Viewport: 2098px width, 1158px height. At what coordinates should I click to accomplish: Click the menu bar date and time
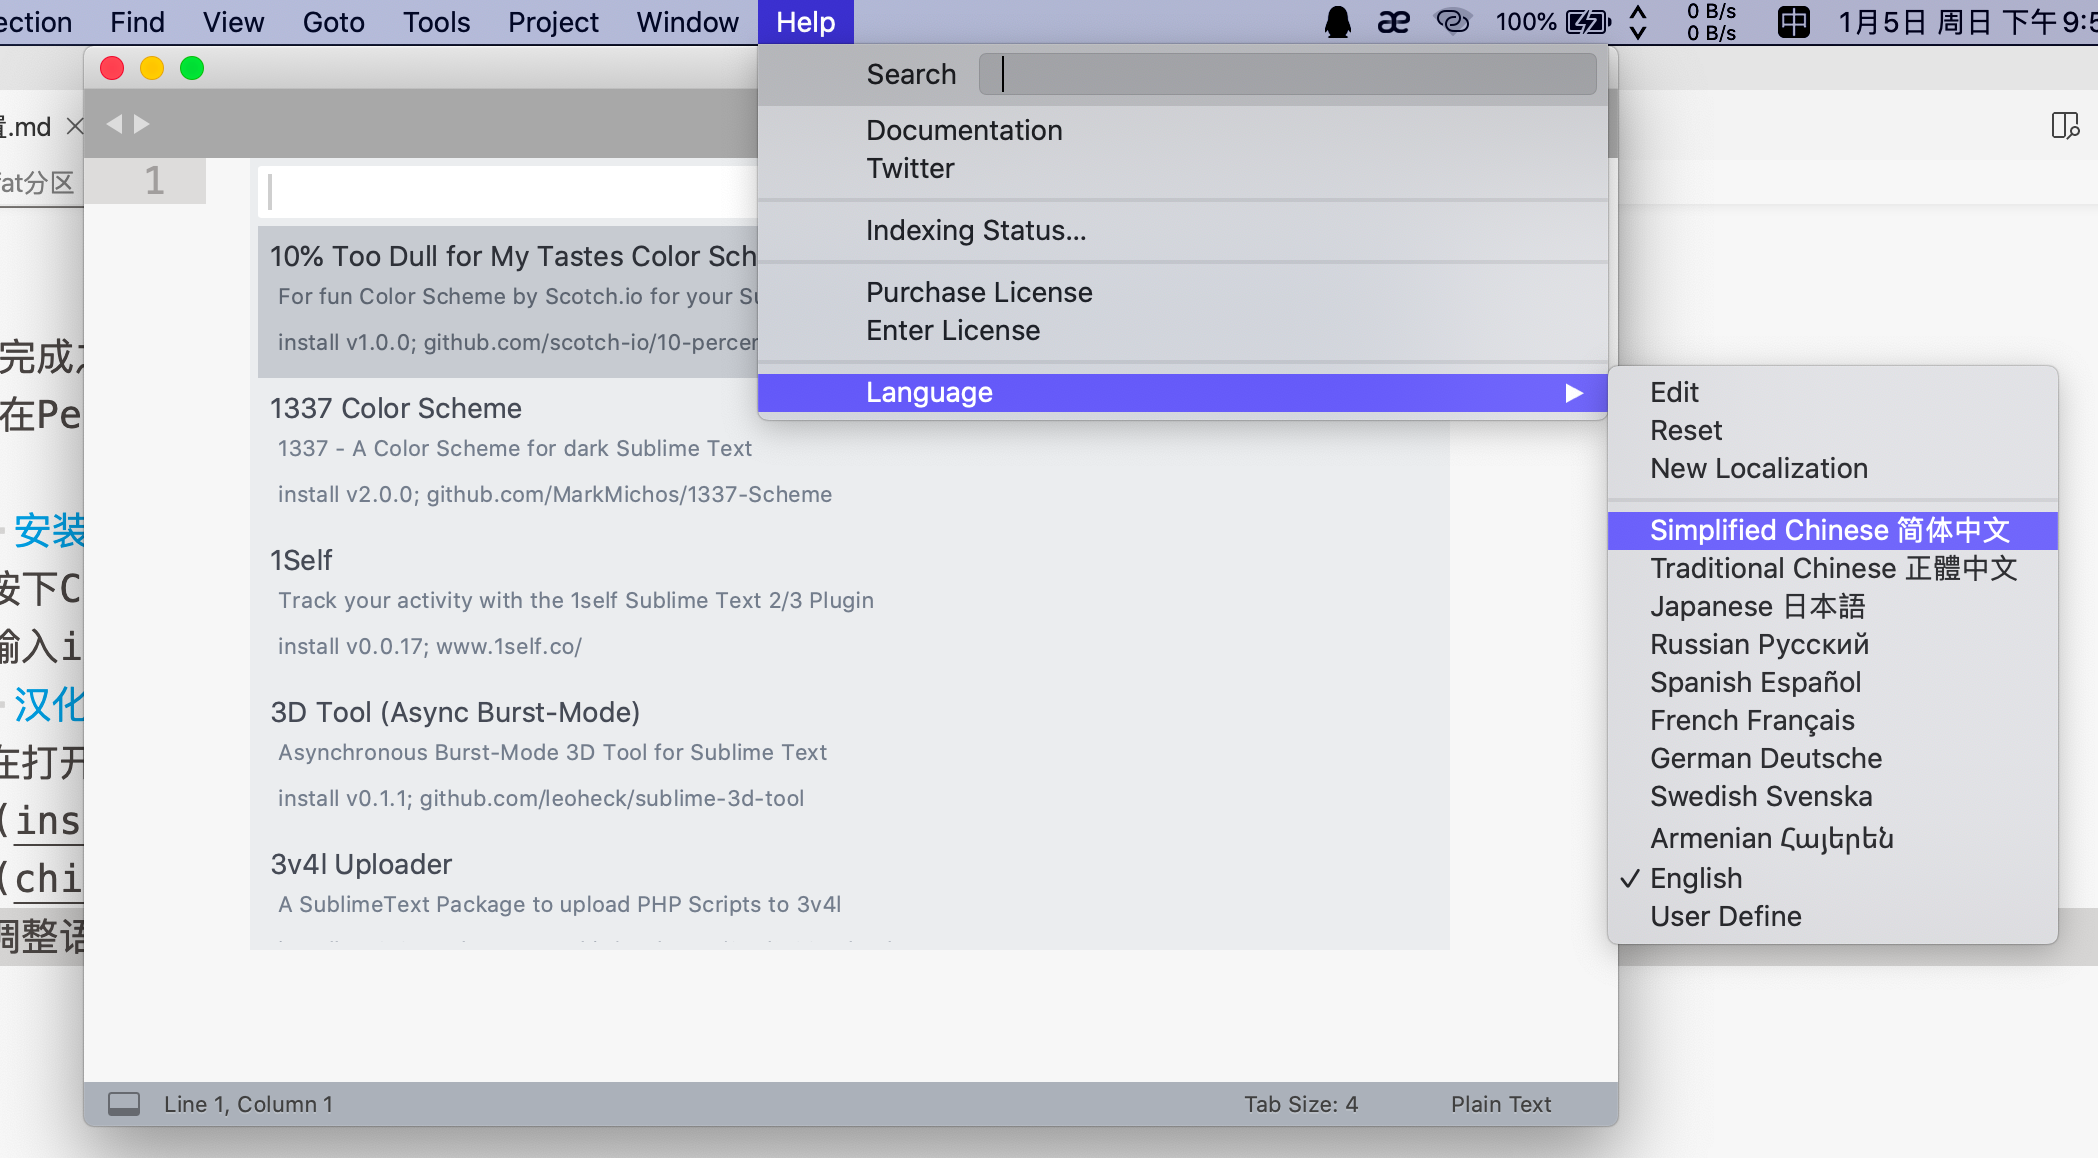click(x=1967, y=22)
